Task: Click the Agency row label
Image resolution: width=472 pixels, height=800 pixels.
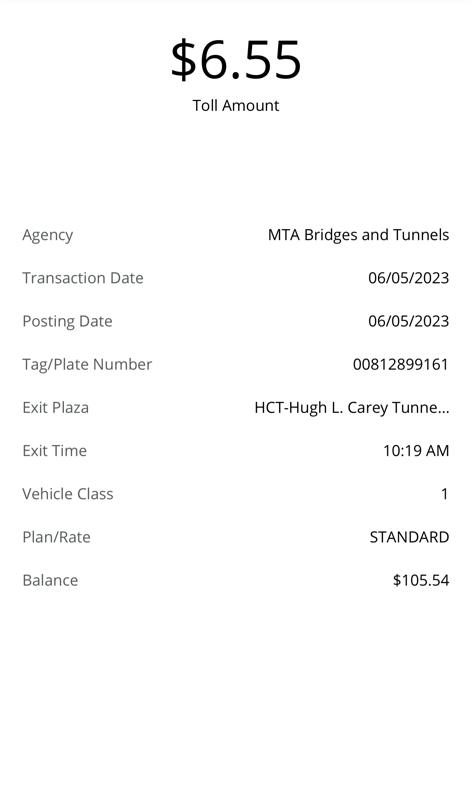Action: point(47,235)
